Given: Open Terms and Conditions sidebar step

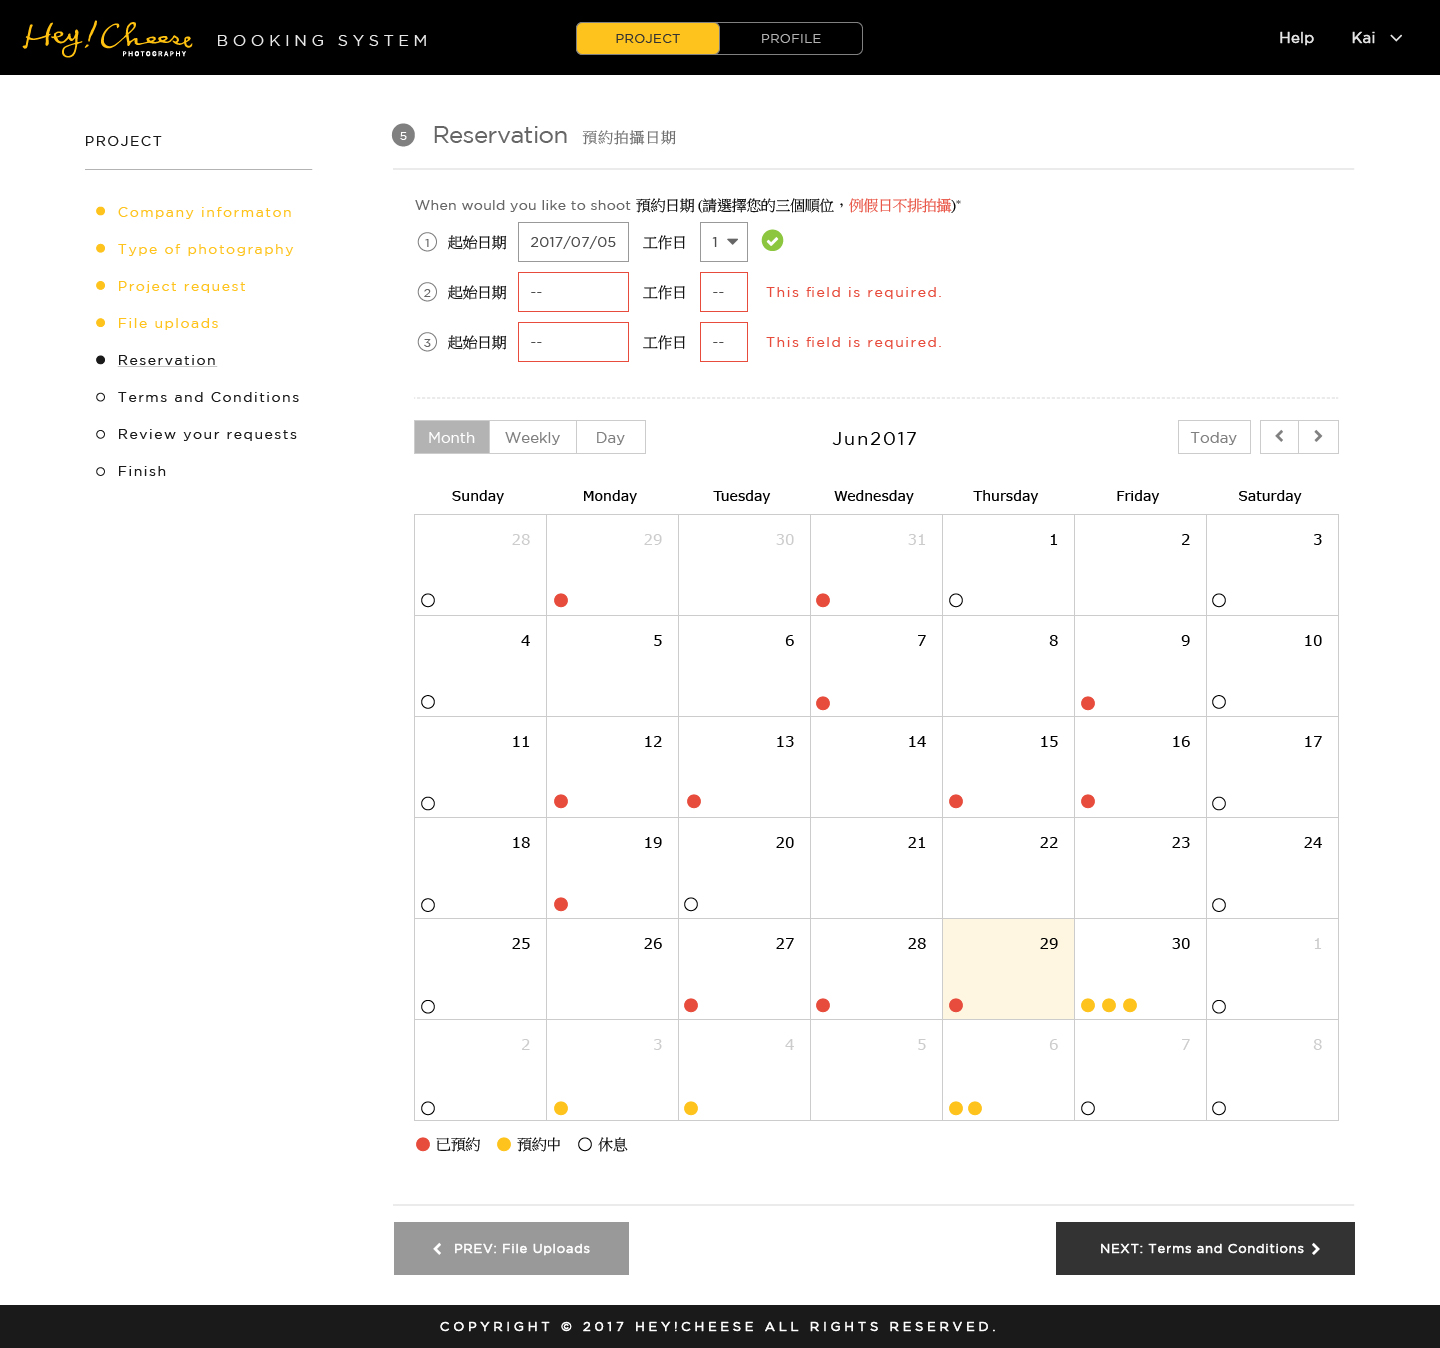Looking at the screenshot, I should pyautogui.click(x=209, y=397).
